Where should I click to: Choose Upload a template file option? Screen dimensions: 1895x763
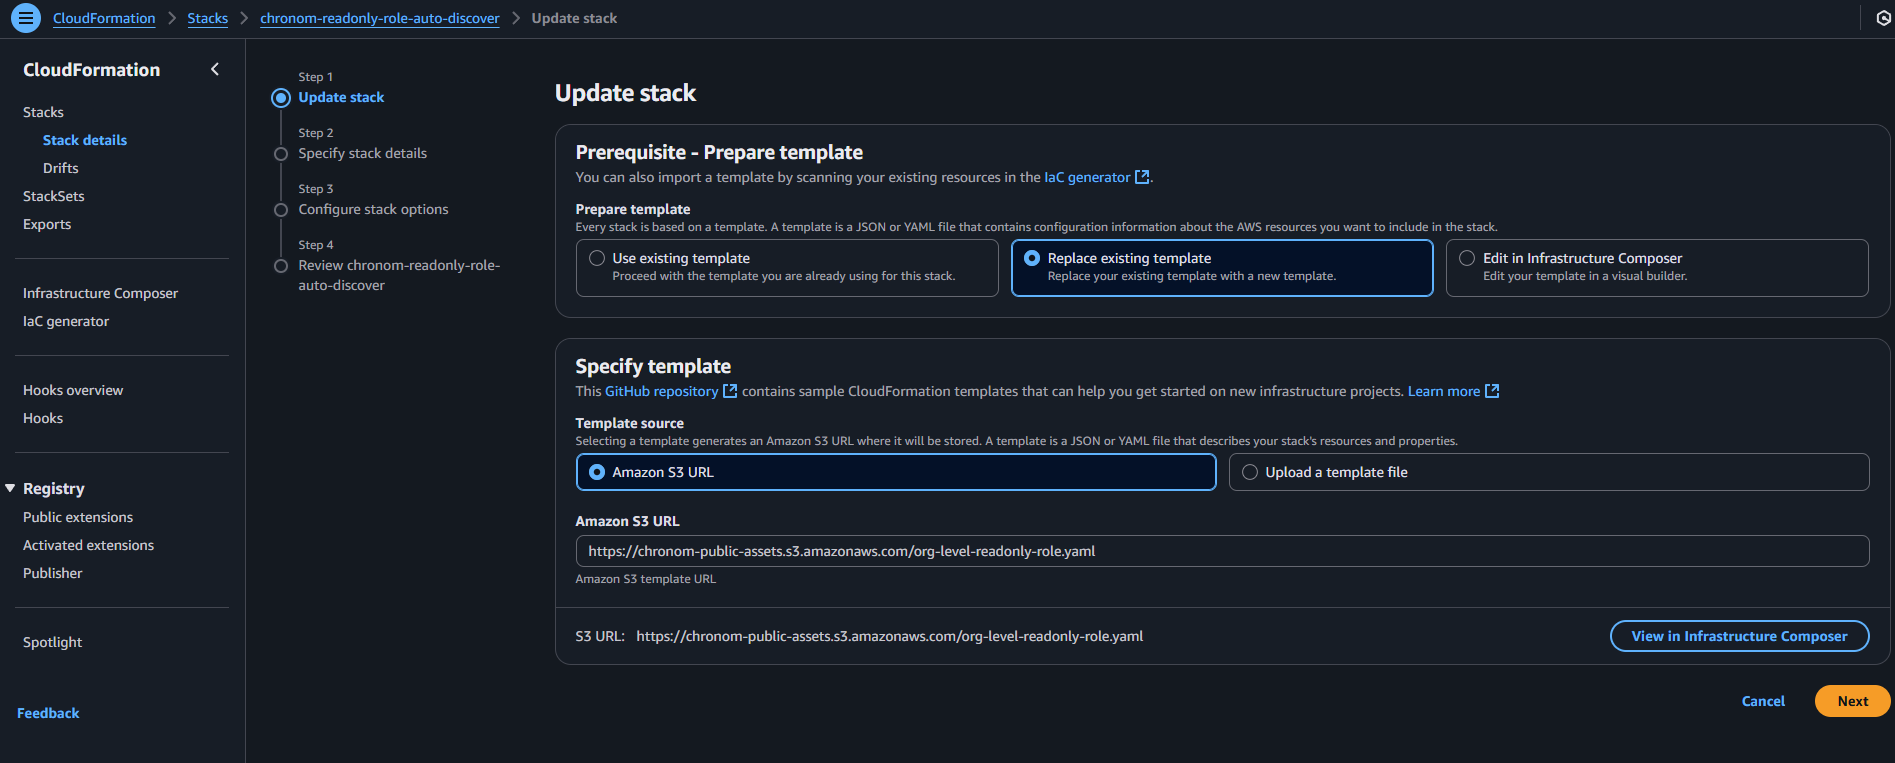point(1250,472)
